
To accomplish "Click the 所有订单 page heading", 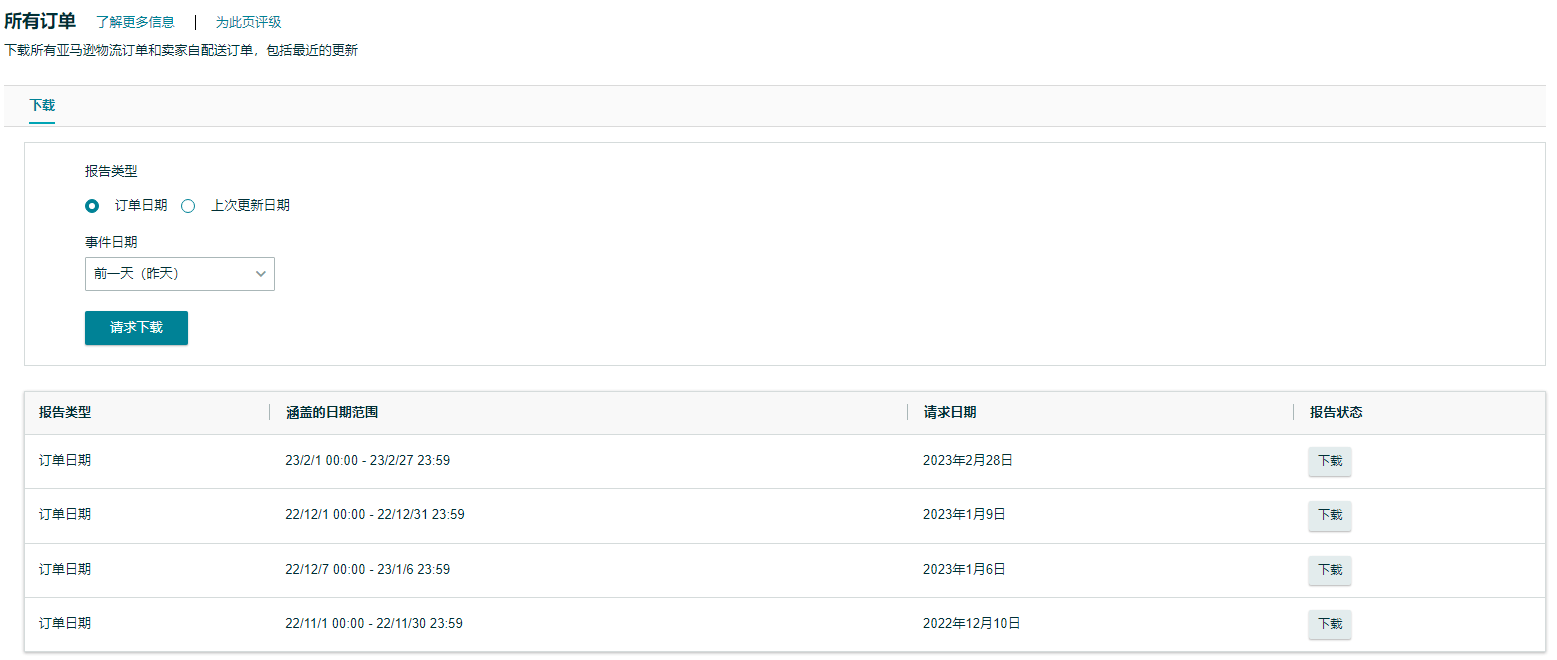I will (40, 21).
